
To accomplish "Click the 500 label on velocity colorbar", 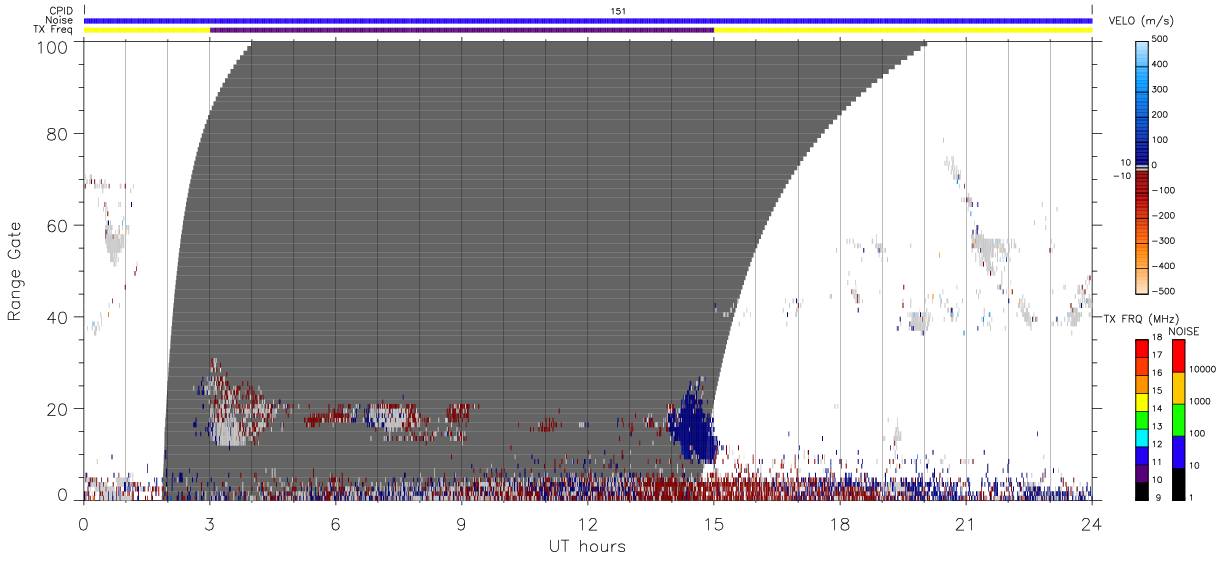I will tap(1160, 40).
